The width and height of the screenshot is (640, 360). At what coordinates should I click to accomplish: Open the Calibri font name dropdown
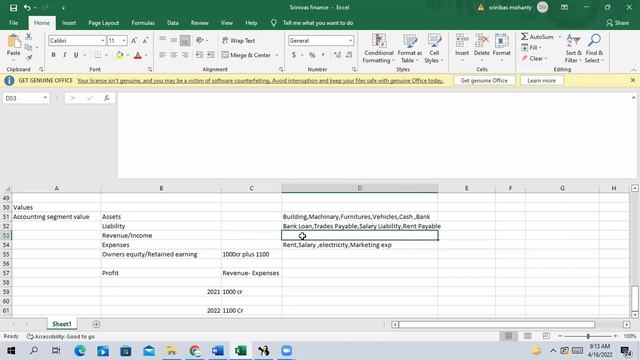tap(102, 40)
